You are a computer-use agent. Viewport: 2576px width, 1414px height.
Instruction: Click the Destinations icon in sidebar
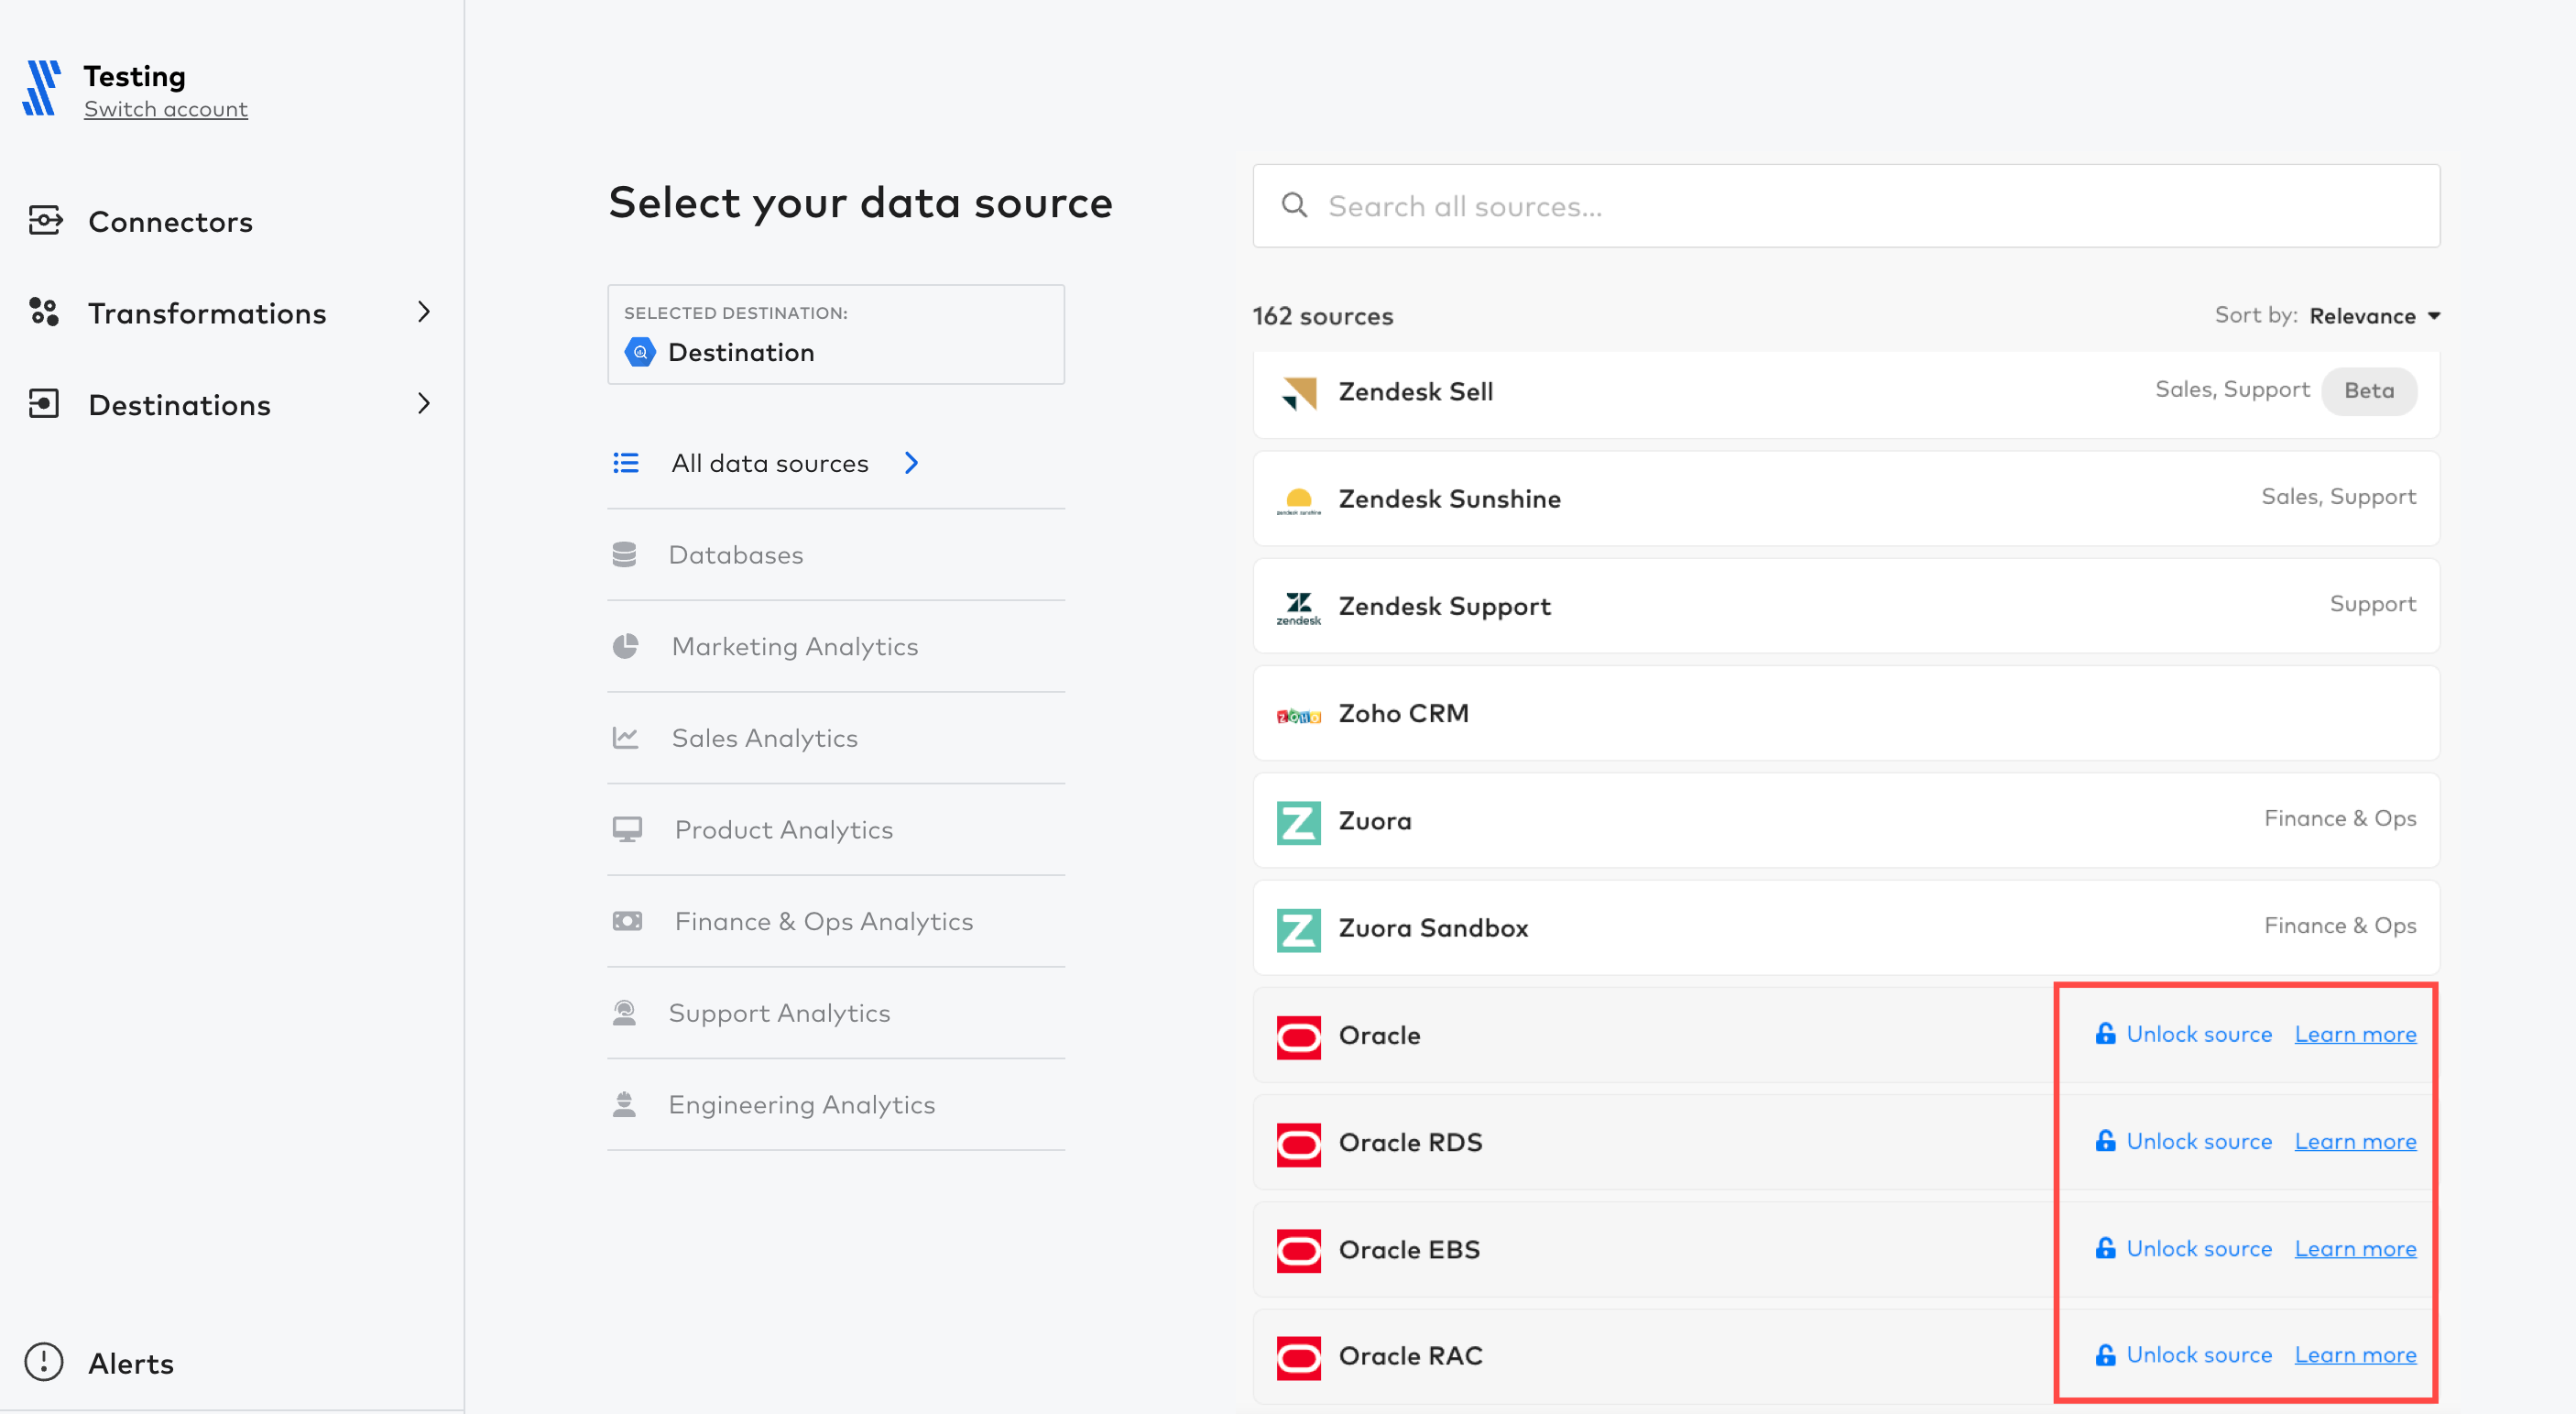click(x=45, y=402)
